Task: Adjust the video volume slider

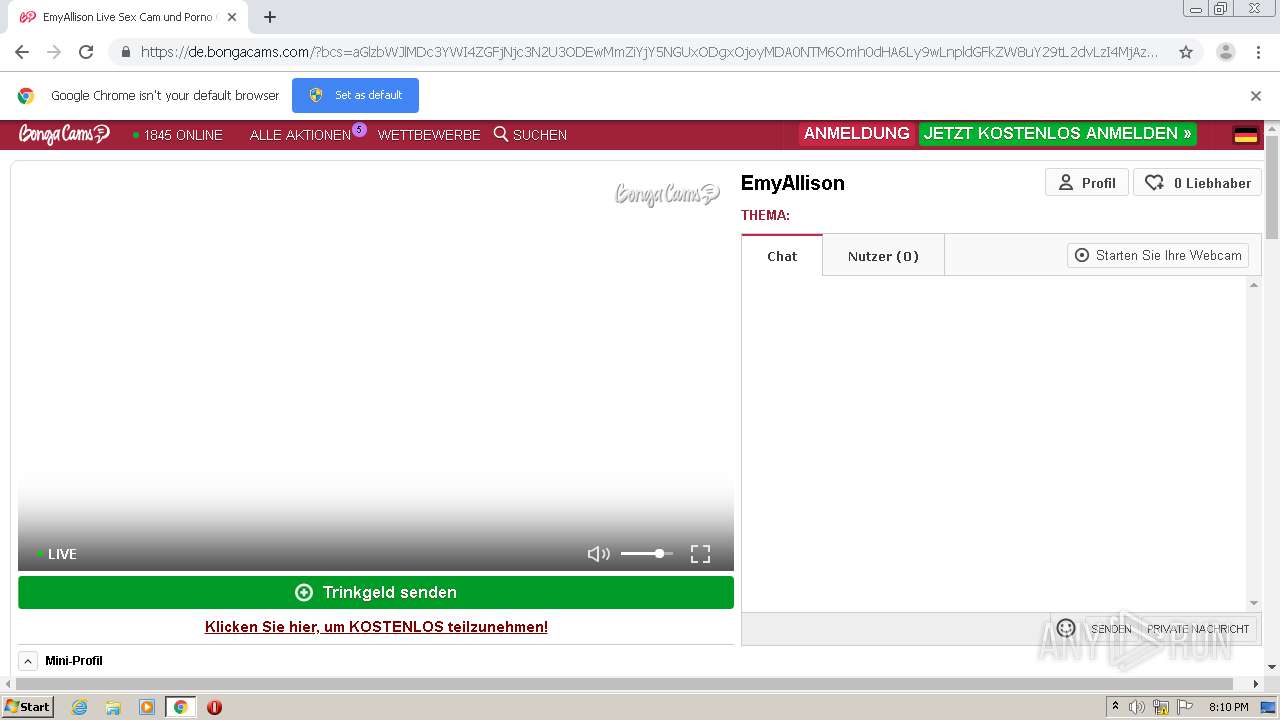Action: (x=646, y=553)
